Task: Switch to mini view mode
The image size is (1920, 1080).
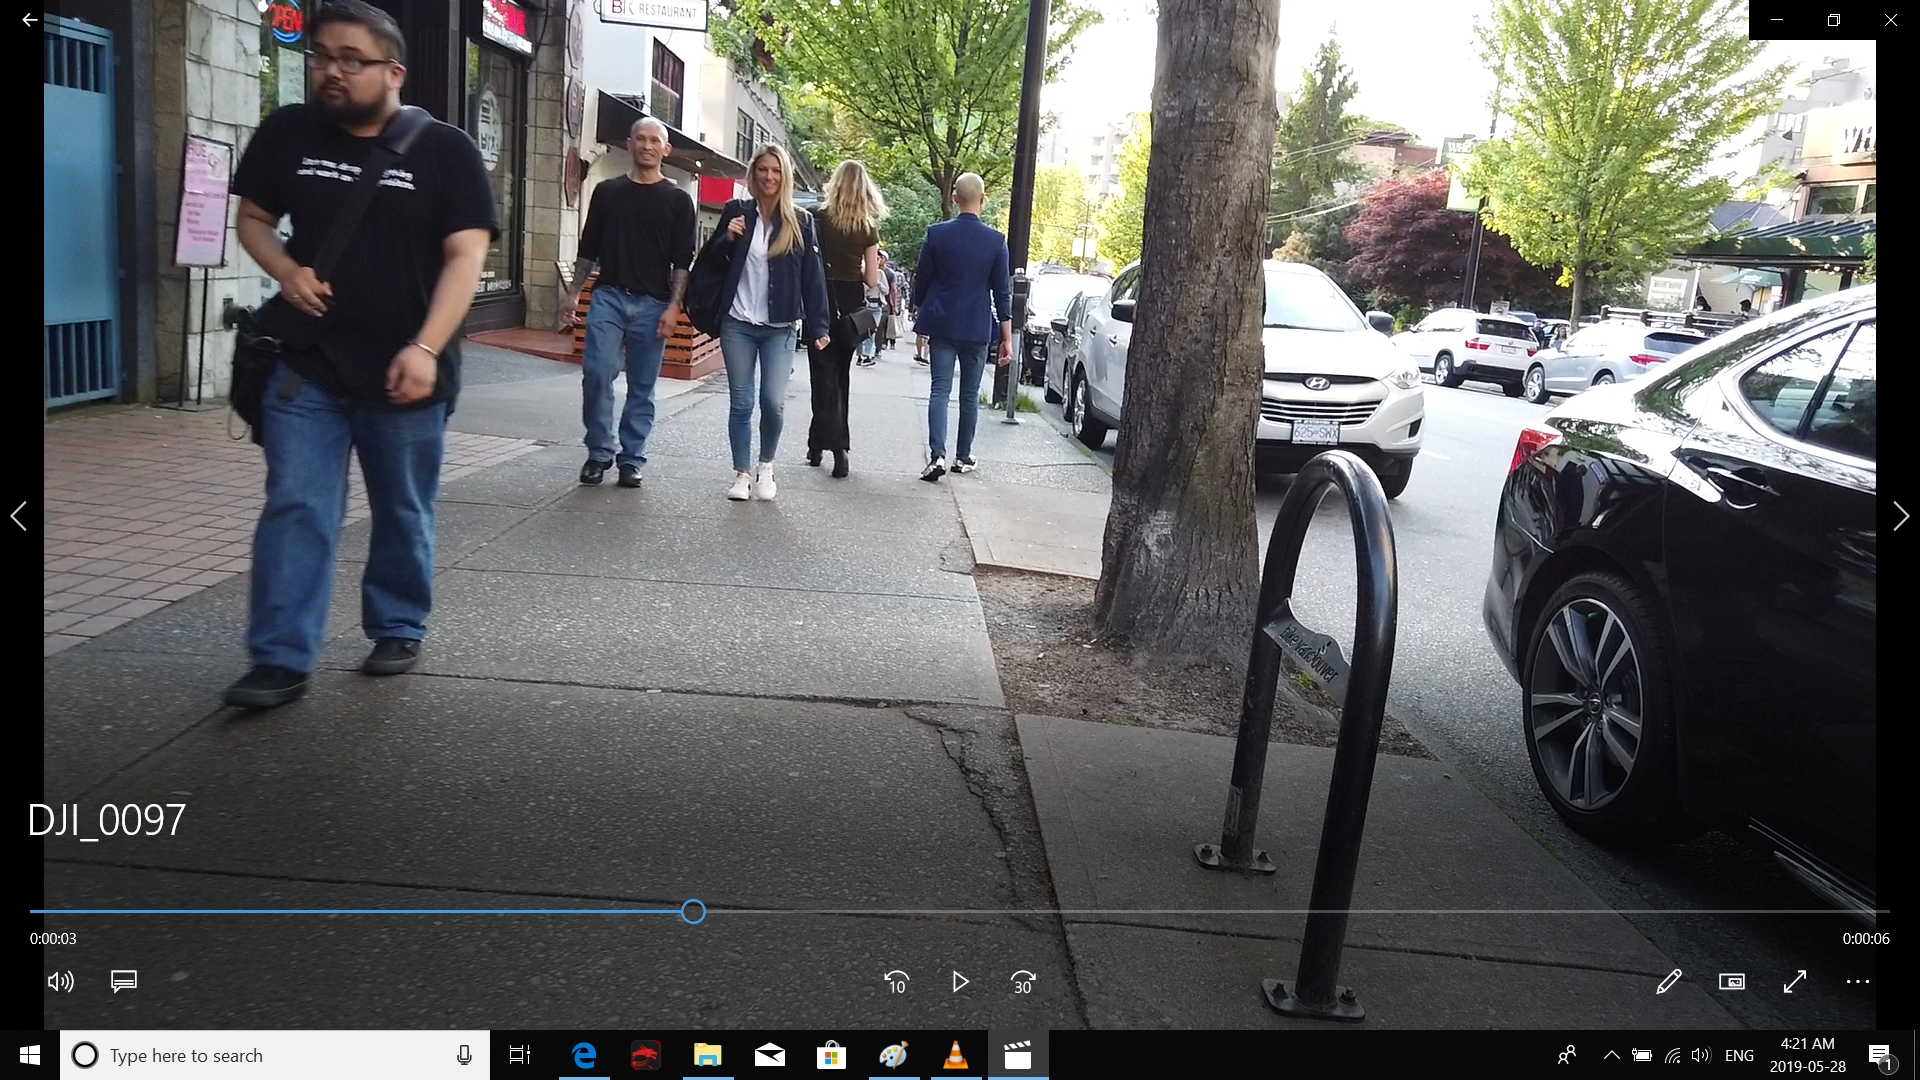Action: (x=1732, y=982)
